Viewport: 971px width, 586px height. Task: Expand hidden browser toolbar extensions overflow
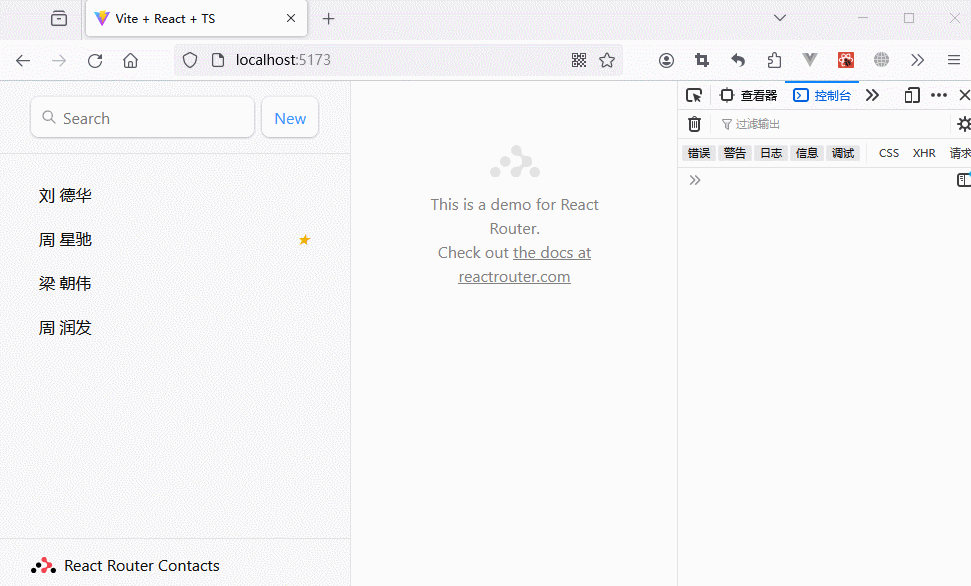point(917,60)
